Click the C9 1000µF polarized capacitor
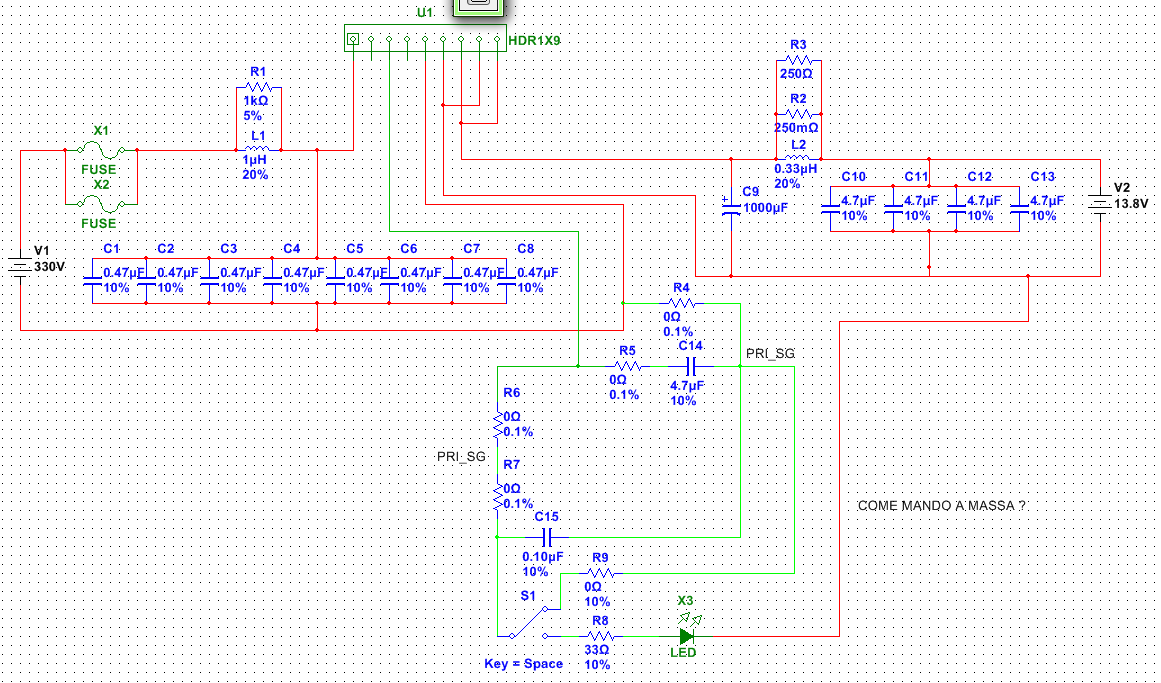 [x=731, y=209]
